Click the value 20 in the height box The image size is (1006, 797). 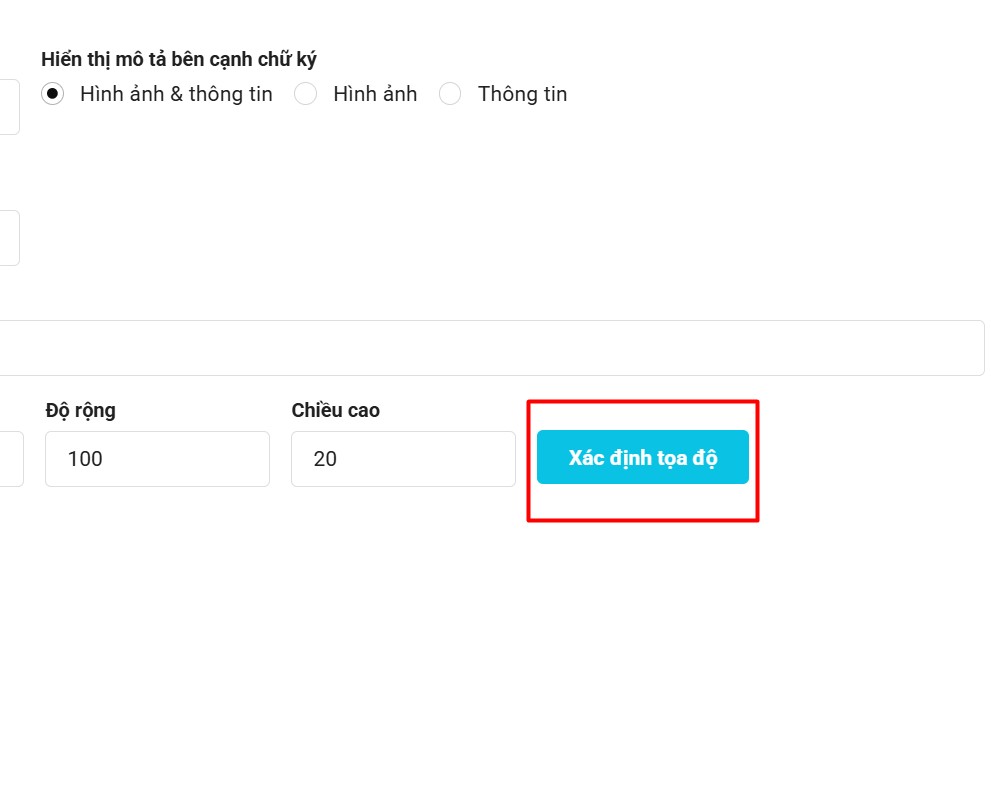[x=325, y=459]
